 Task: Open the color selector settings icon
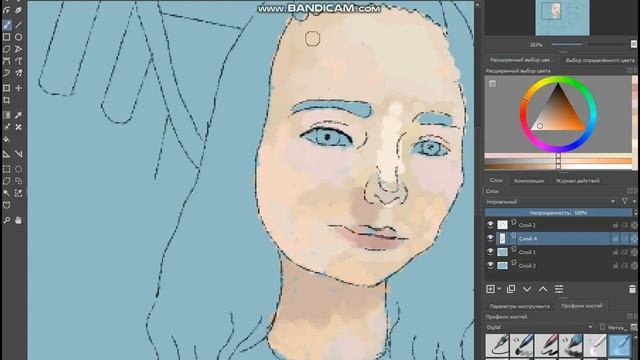tap(493, 84)
